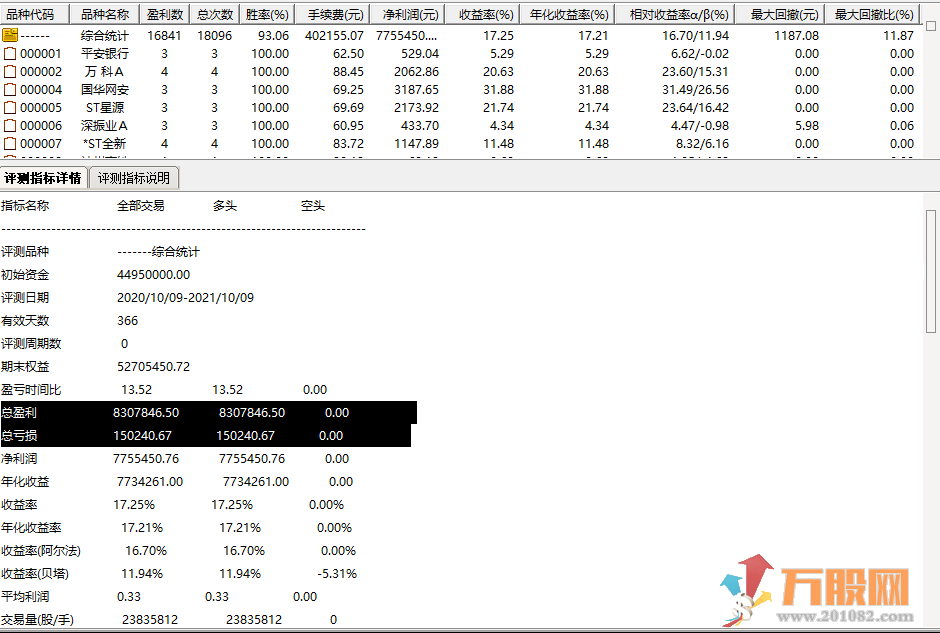Click the 有效天数 value 366
Viewport: 940px width, 633px height.
(128, 321)
